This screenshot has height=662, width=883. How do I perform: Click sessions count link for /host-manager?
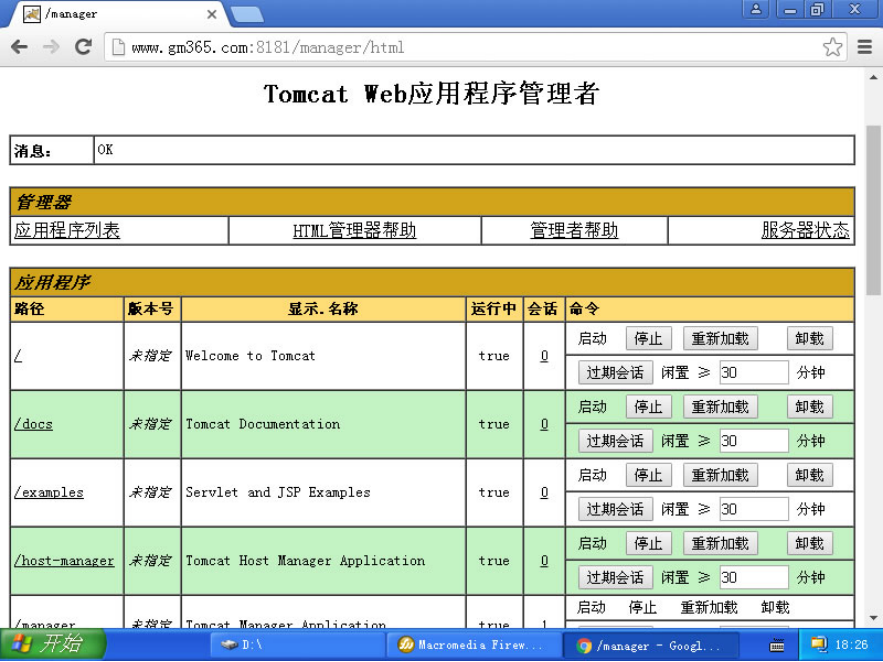(545, 561)
